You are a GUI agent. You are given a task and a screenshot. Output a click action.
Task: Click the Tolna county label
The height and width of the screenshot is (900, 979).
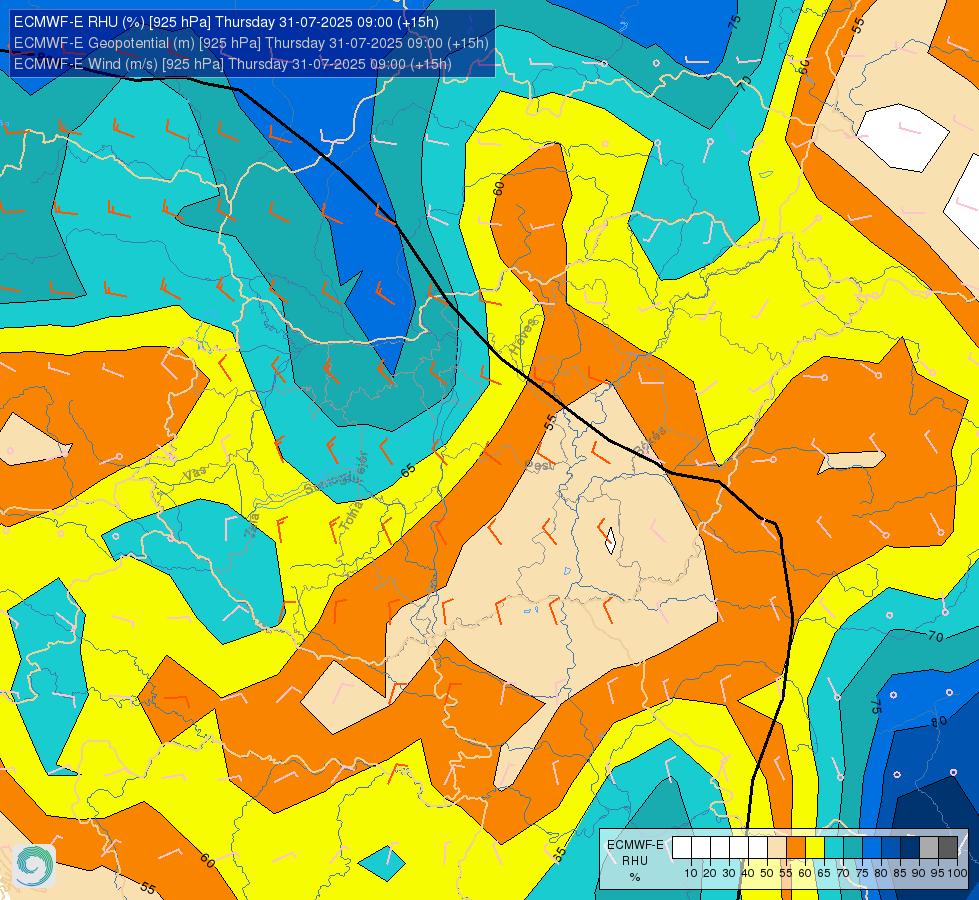[x=351, y=517]
